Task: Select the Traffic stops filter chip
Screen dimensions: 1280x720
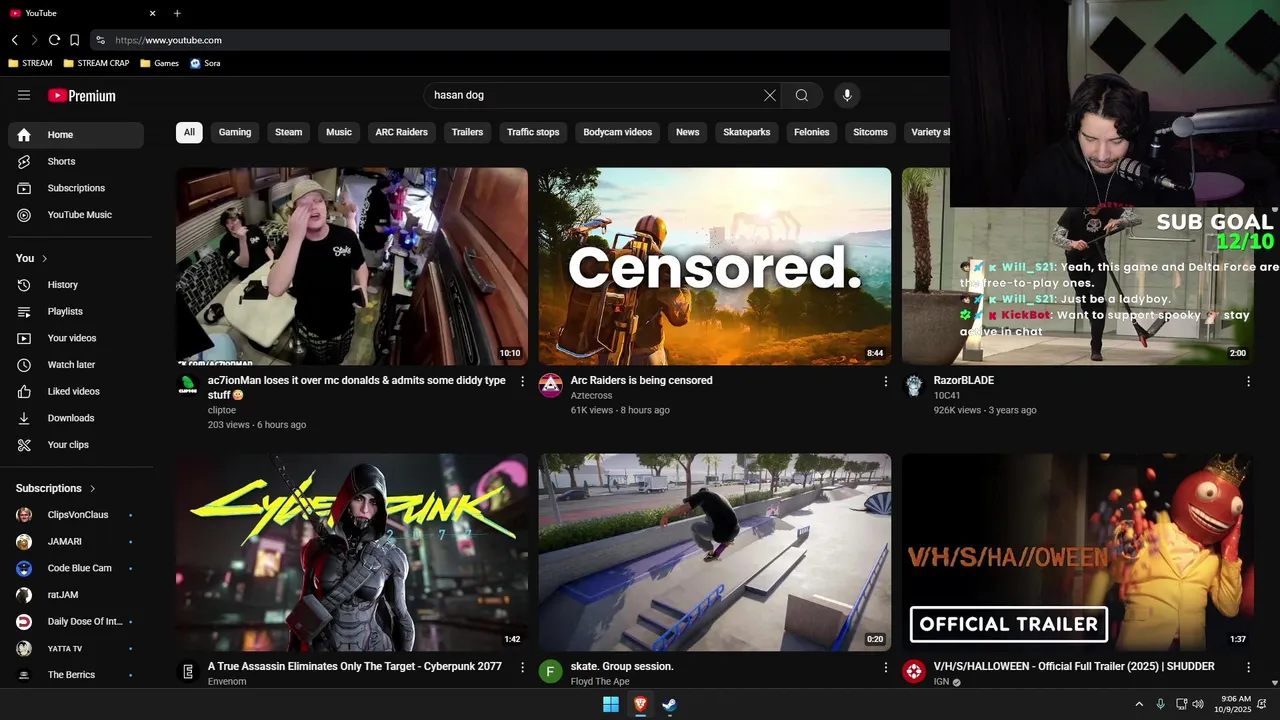Action: coord(533,132)
